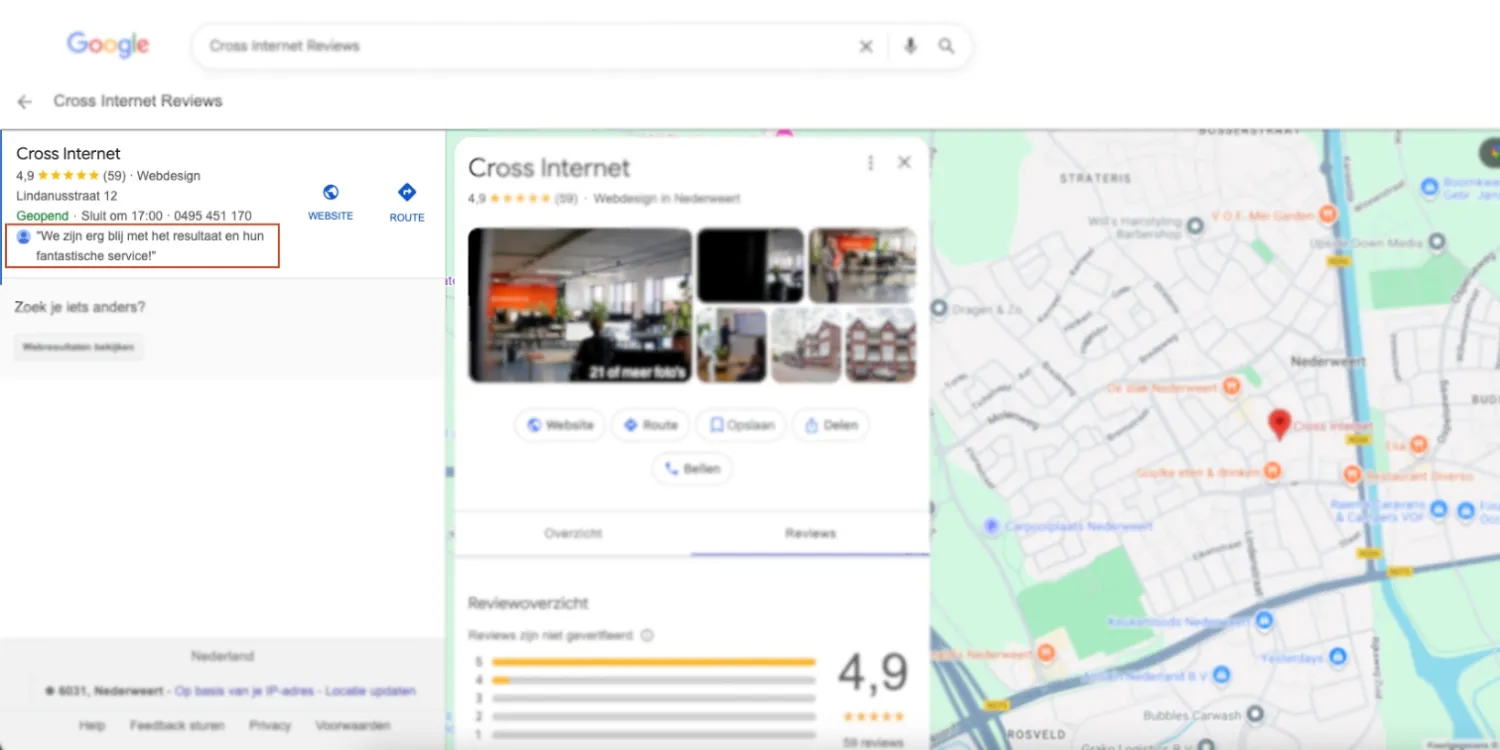Clear the search box with X icon
The image size is (1500, 750).
click(x=866, y=47)
